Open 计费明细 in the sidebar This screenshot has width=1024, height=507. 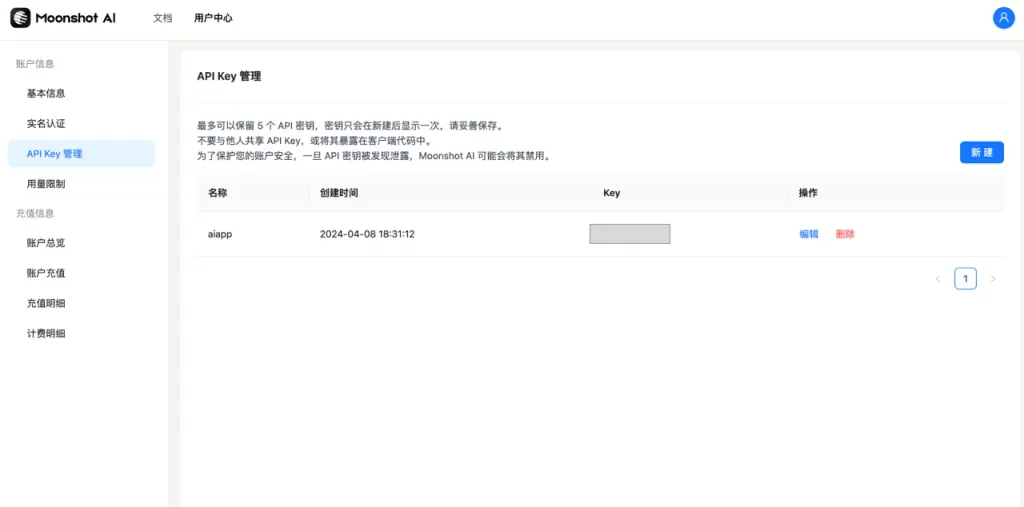tap(46, 333)
